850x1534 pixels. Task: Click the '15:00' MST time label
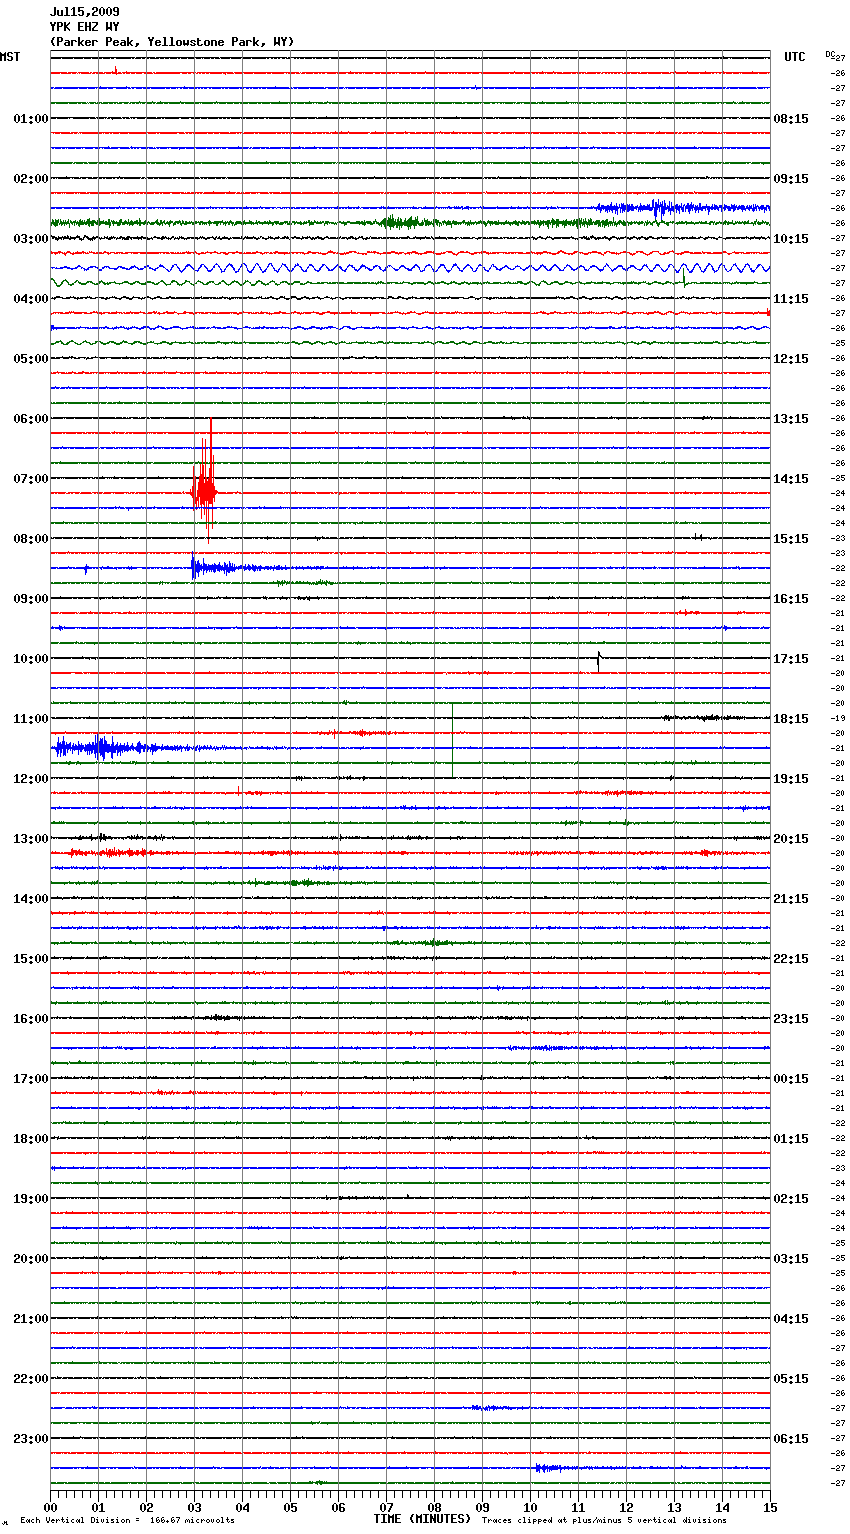[x=31, y=959]
